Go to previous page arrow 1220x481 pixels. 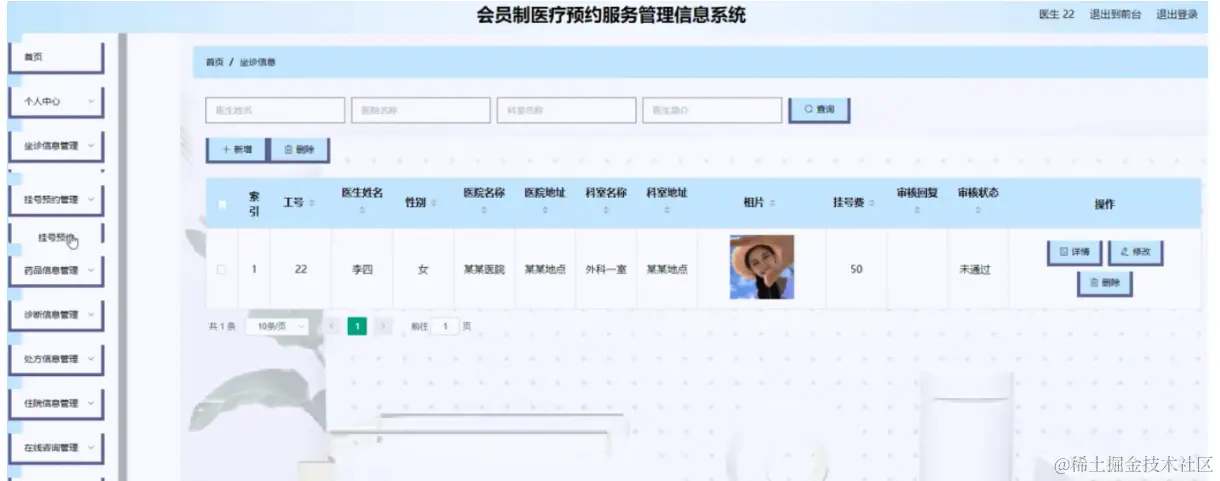(332, 326)
